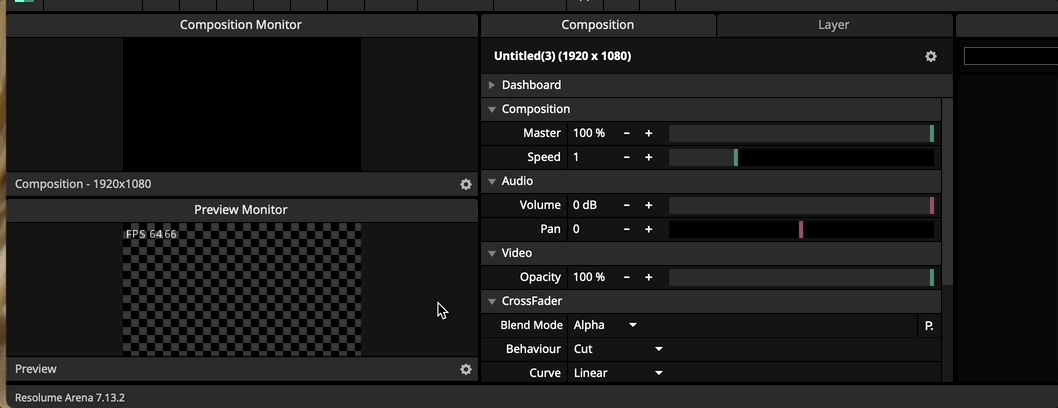Click the P. button beside Blend Mode
Screen dimensions: 1058x408
click(929, 325)
